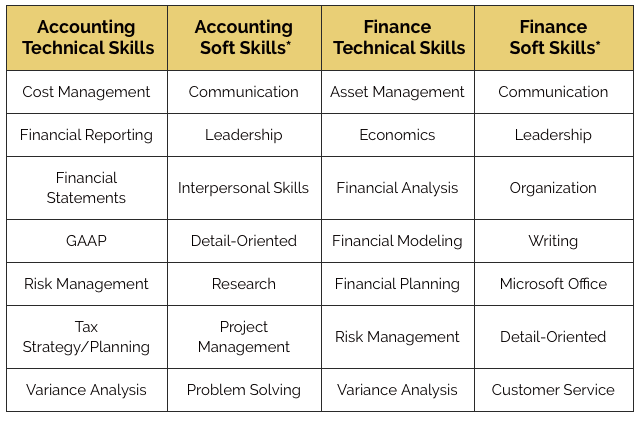The width and height of the screenshot is (639, 421).
Task: Select the Interpersonal Skills cell
Action: [244, 188]
